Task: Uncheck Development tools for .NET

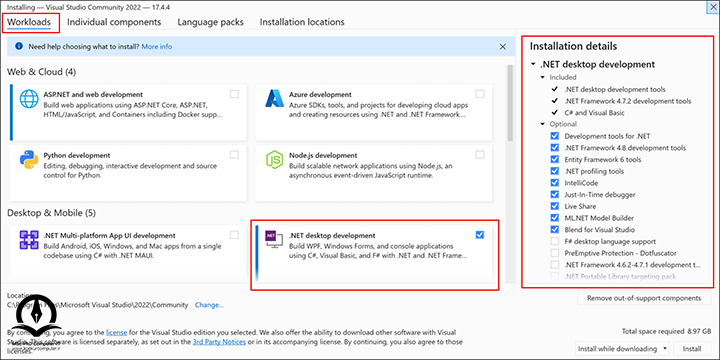Action: pyautogui.click(x=555, y=136)
